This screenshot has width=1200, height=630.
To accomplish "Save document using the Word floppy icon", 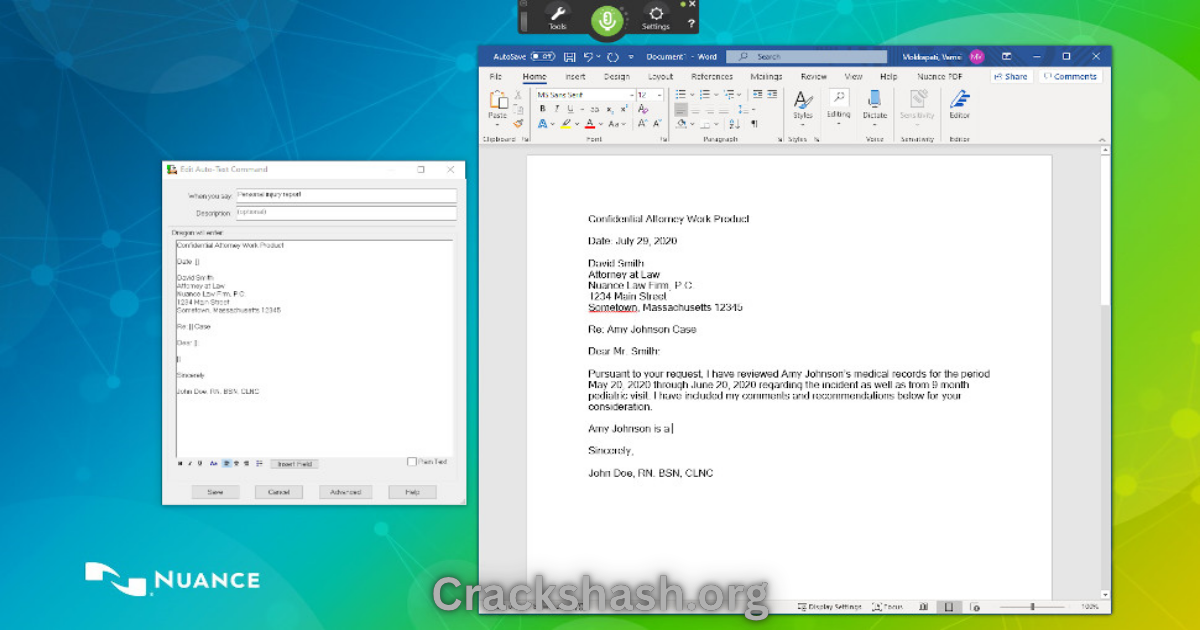I will 569,57.
